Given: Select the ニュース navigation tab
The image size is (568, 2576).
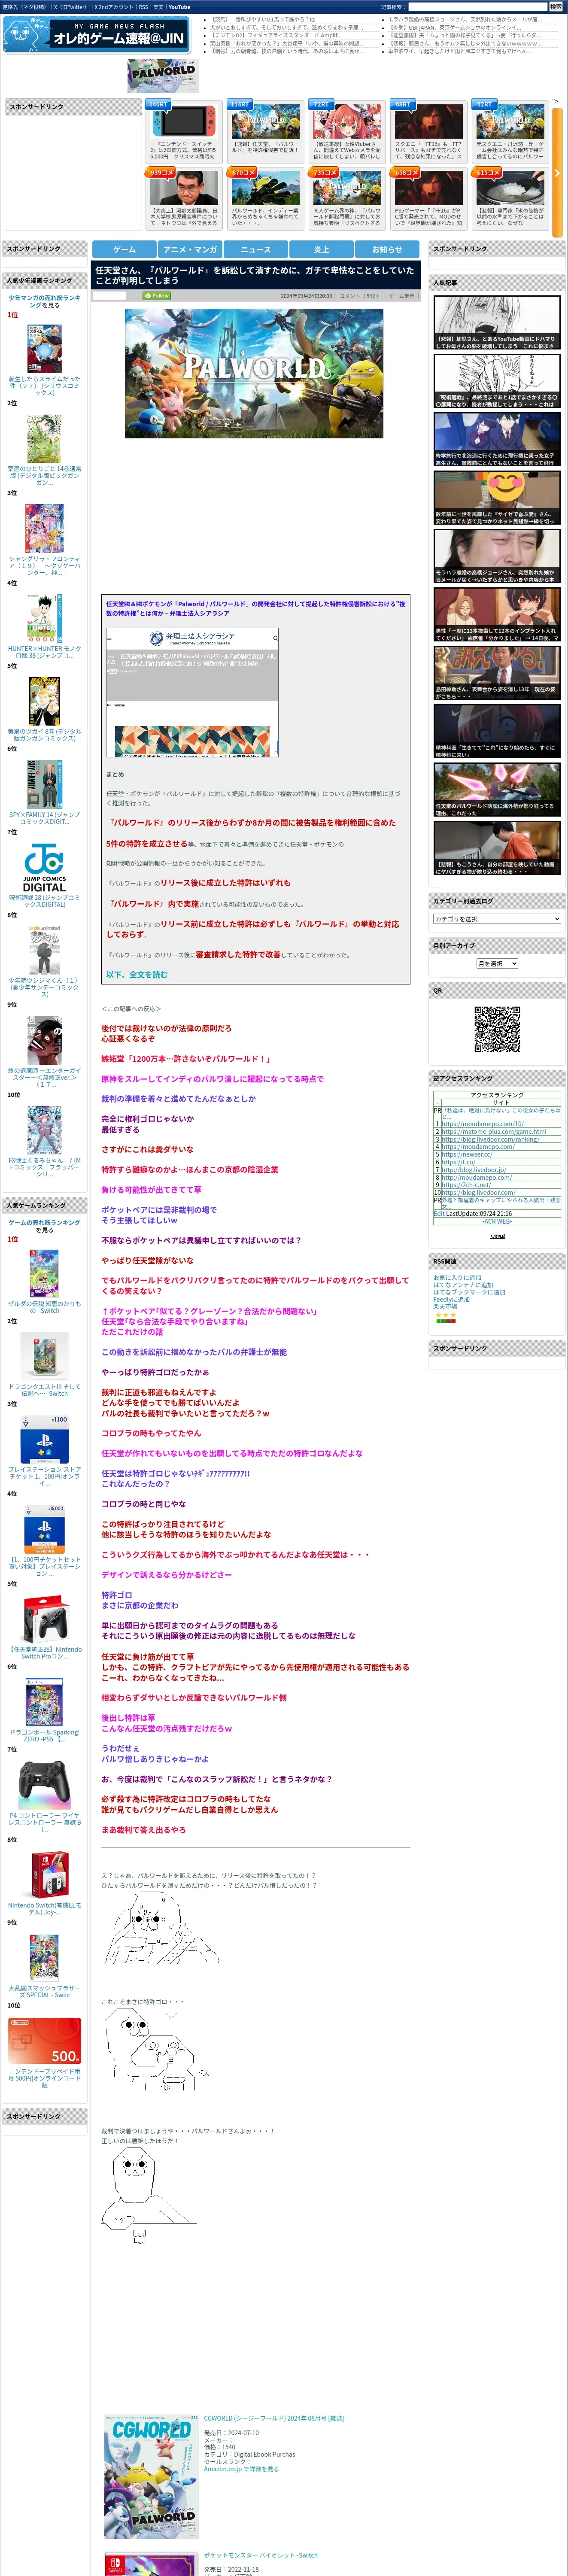Looking at the screenshot, I should (256, 249).
